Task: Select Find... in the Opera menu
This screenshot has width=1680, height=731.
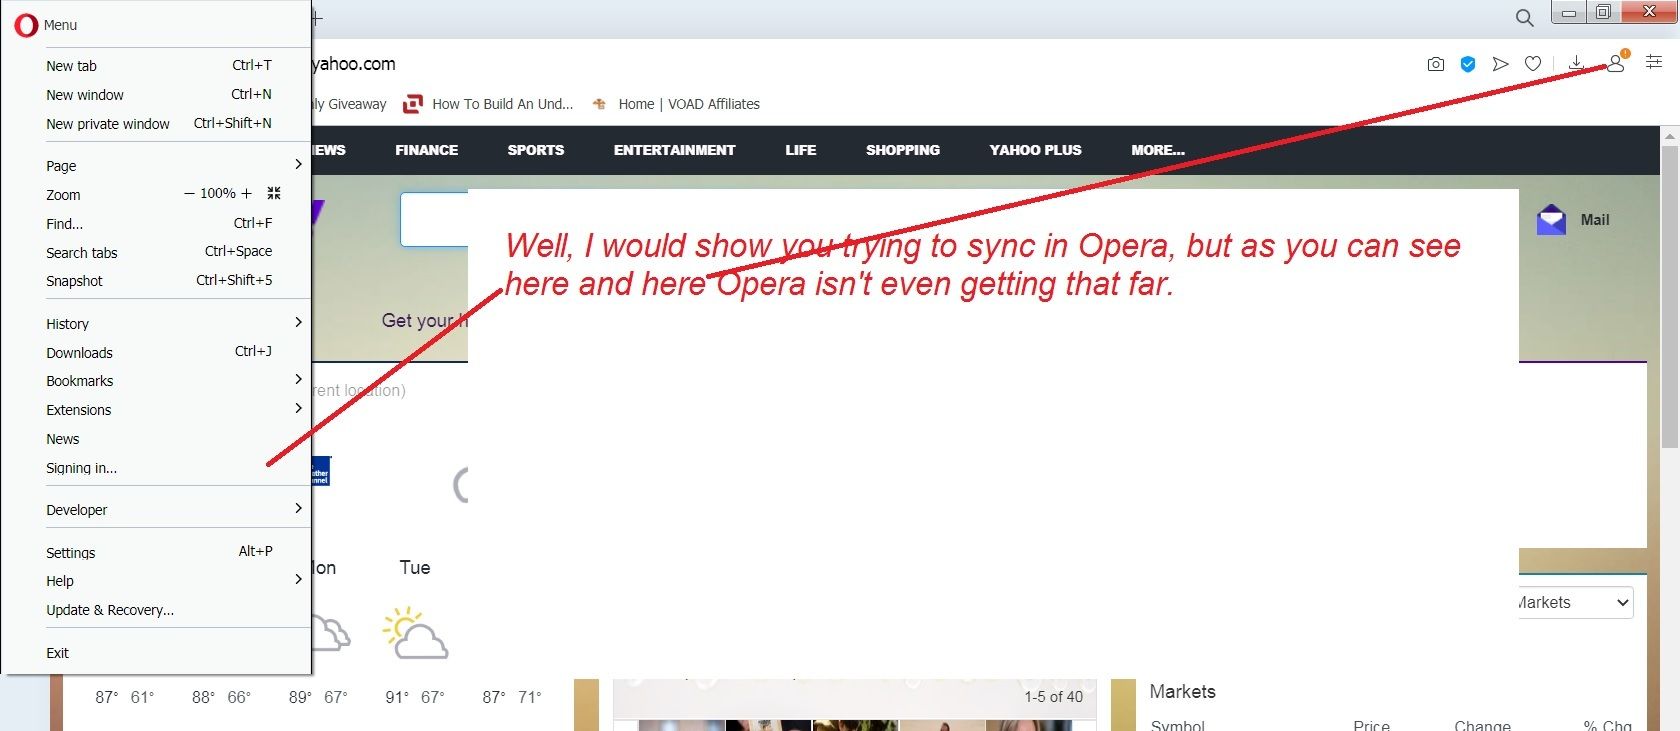Action: pos(157,224)
